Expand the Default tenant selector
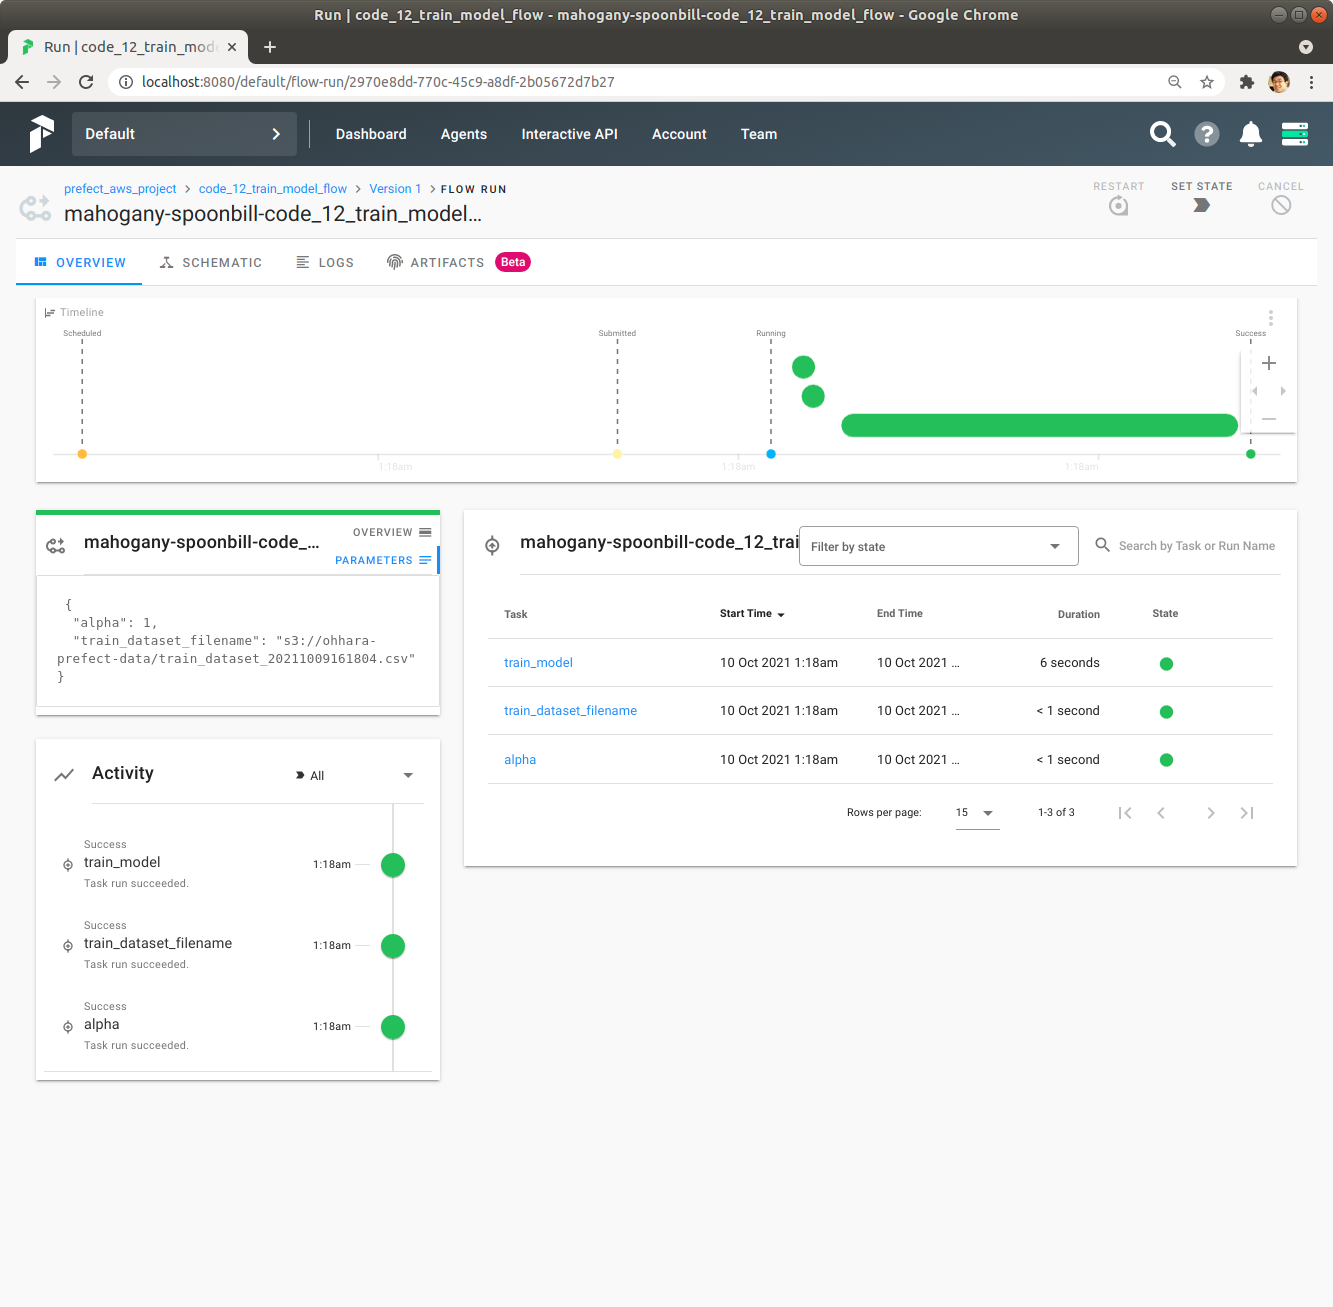 tap(184, 134)
